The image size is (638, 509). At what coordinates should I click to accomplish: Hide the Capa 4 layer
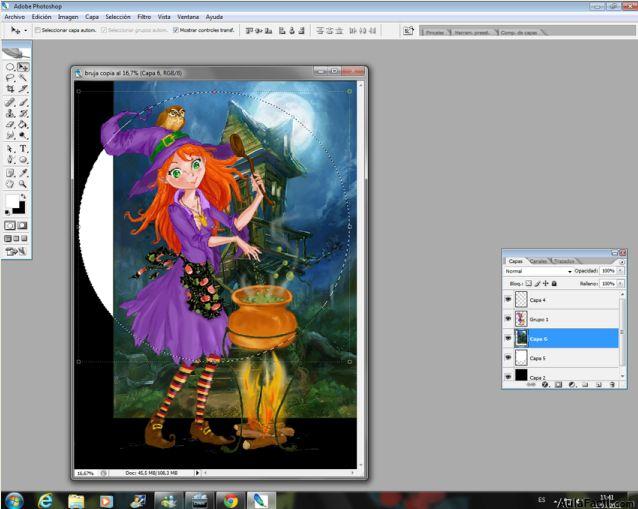click(508, 299)
